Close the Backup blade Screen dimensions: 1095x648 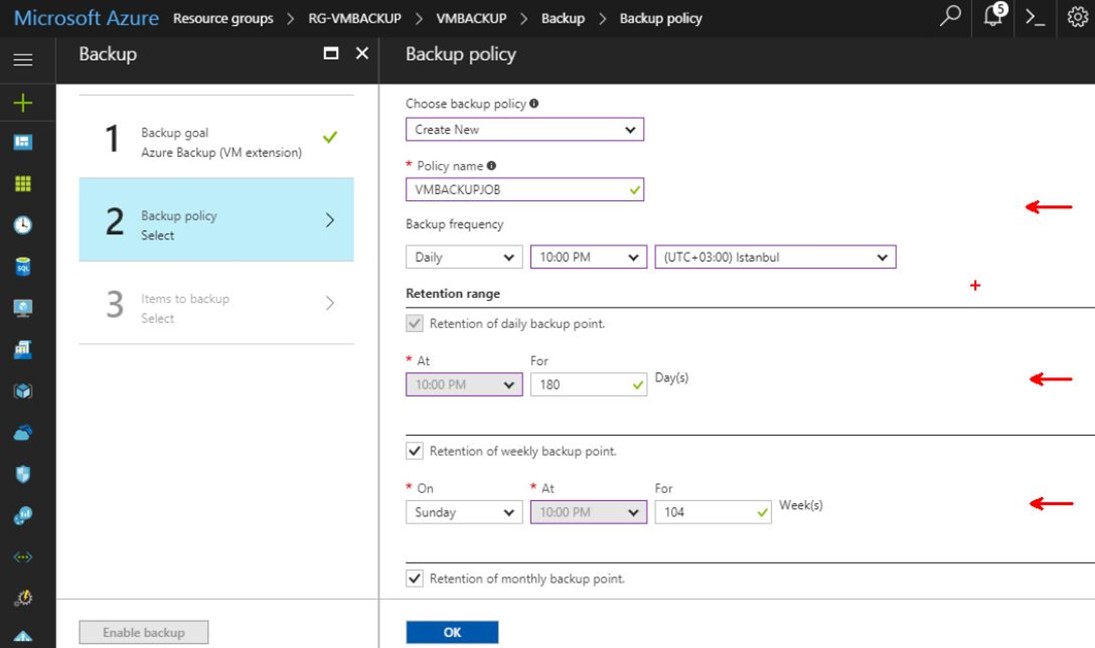click(362, 53)
